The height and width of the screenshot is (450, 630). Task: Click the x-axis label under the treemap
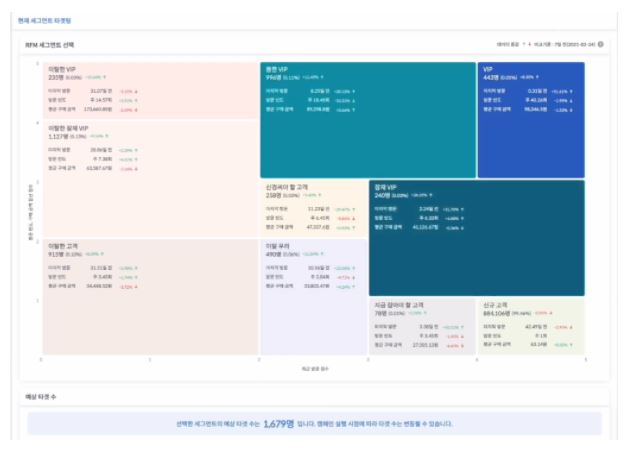pyautogui.click(x=315, y=368)
